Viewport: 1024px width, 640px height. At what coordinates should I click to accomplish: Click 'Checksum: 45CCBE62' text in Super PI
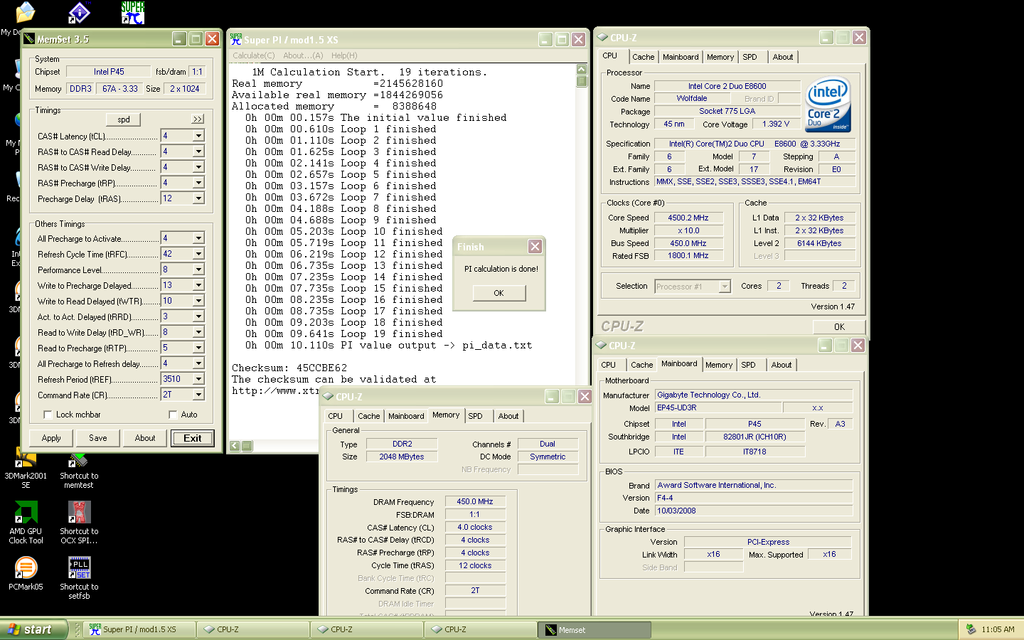click(289, 368)
